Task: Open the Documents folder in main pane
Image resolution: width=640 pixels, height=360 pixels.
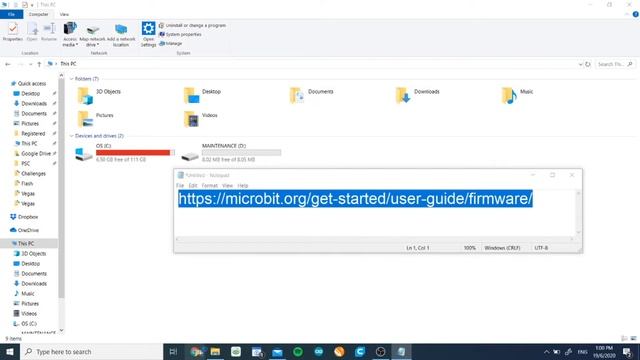Action: coord(297,96)
